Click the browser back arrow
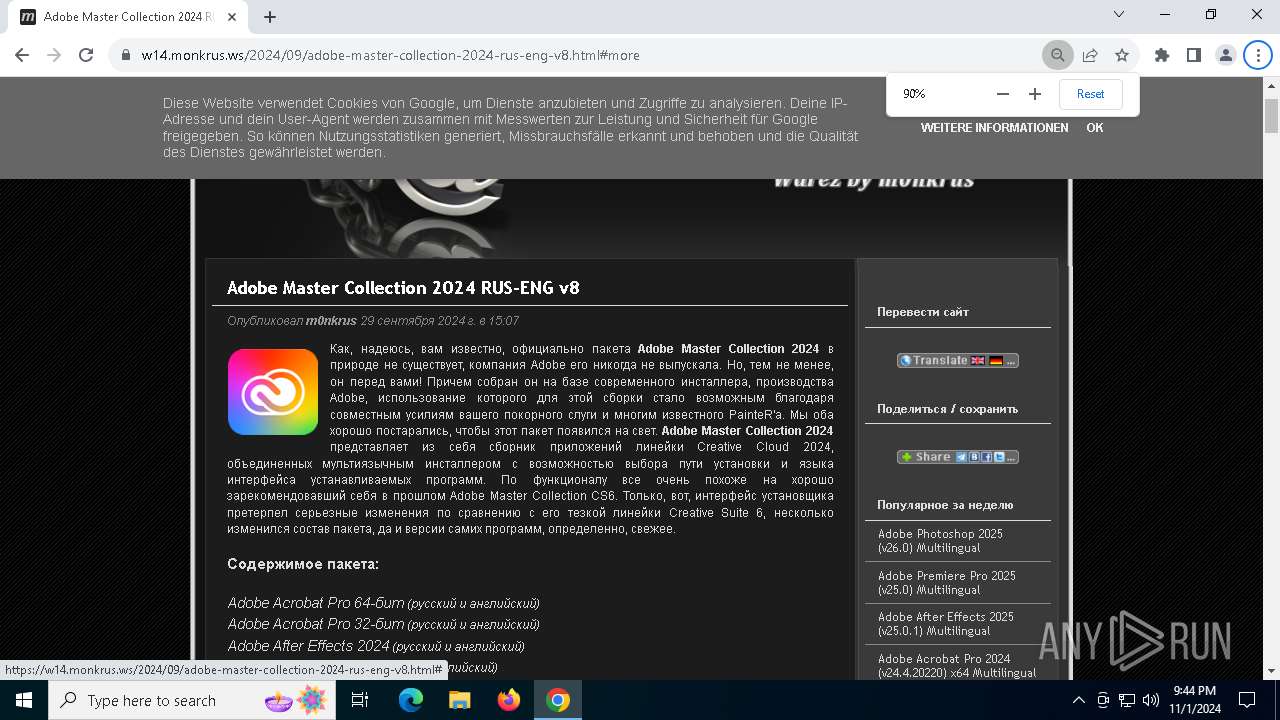Screen dimensions: 1280x720 22,55
